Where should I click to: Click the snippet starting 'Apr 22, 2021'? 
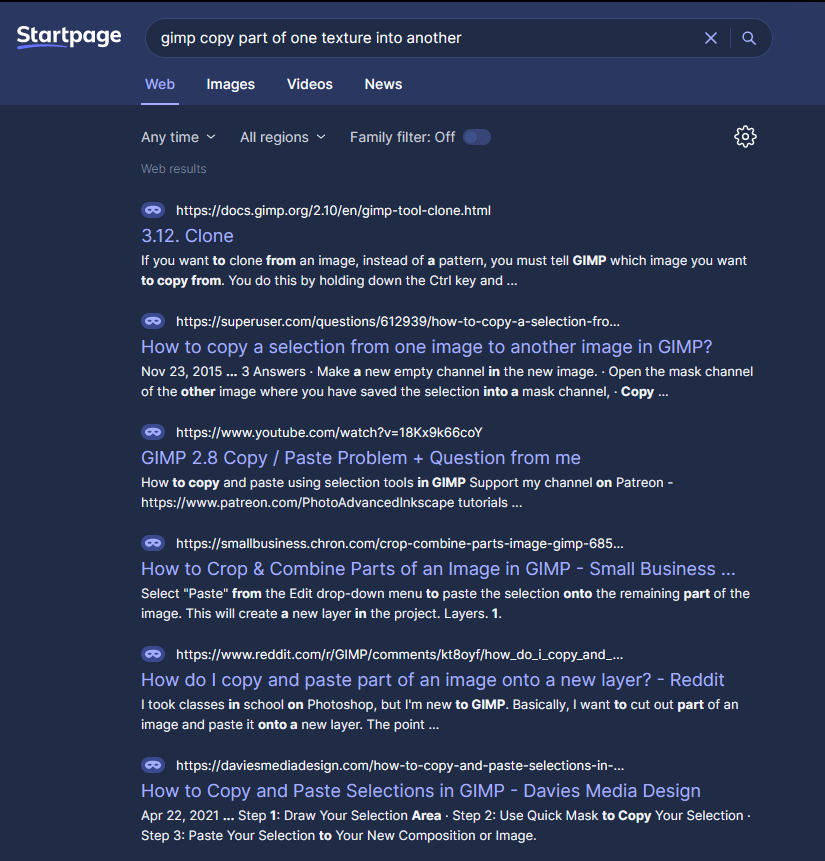click(445, 825)
